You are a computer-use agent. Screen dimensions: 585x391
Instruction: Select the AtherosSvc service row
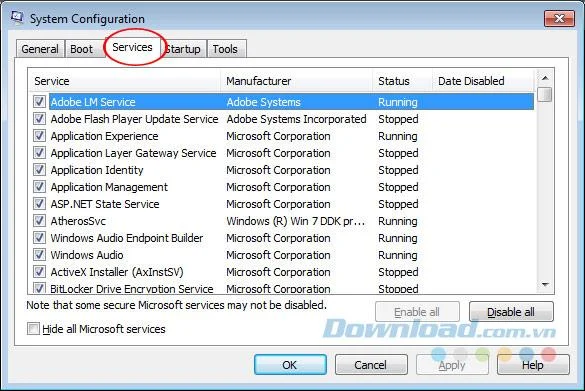284,221
